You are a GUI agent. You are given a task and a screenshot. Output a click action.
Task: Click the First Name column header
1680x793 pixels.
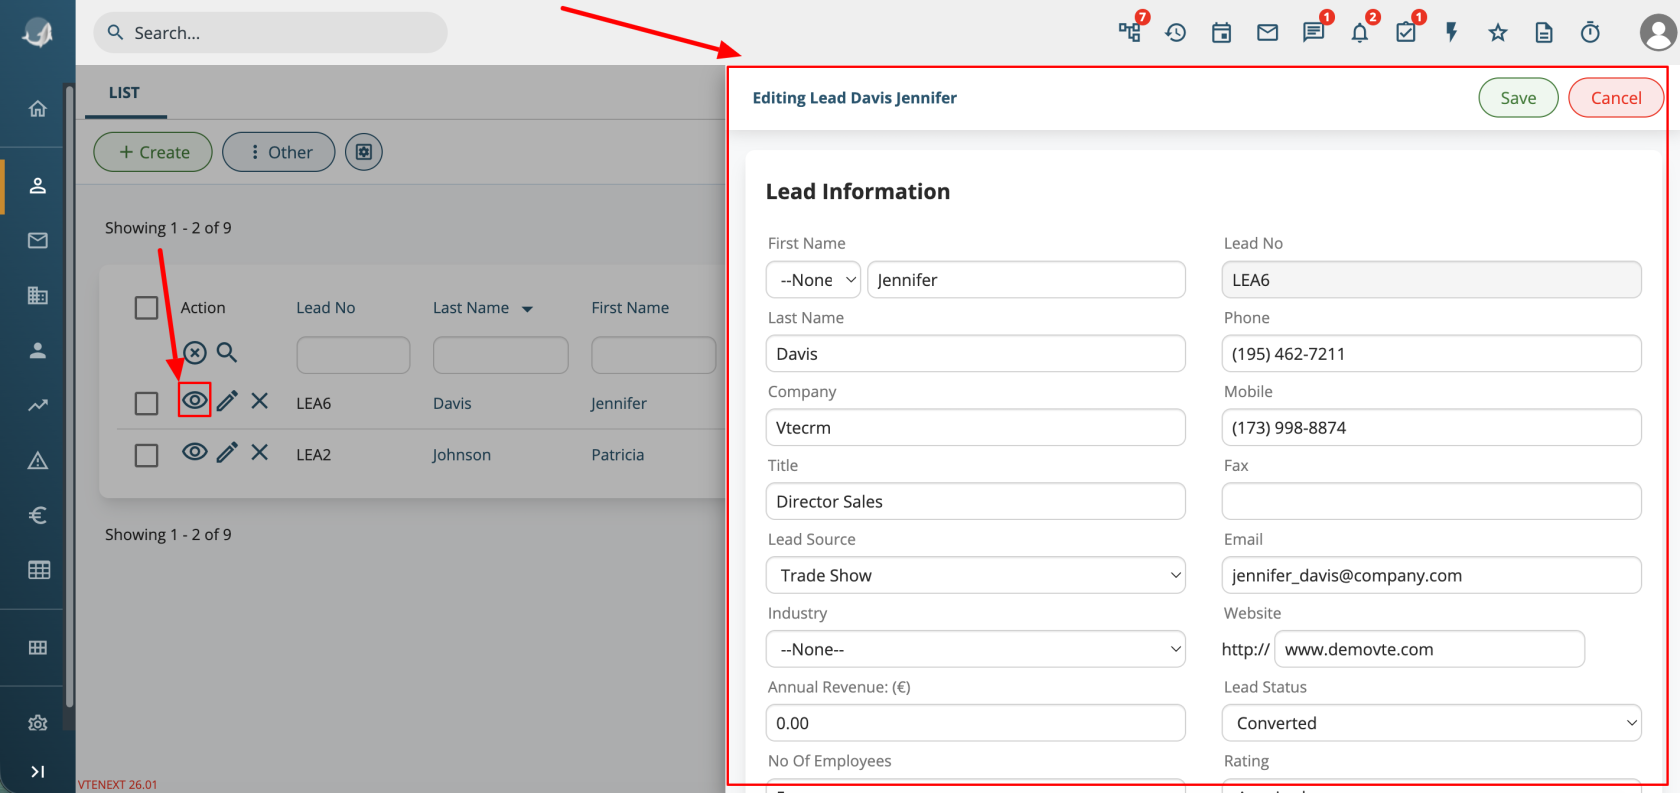click(x=630, y=308)
